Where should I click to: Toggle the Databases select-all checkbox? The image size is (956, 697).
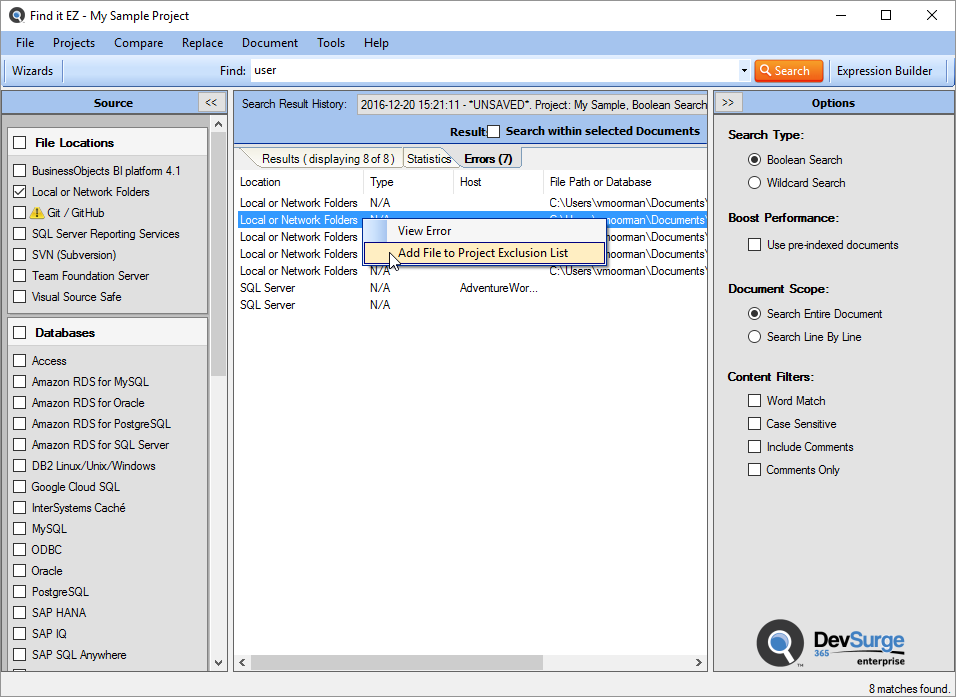coord(20,333)
